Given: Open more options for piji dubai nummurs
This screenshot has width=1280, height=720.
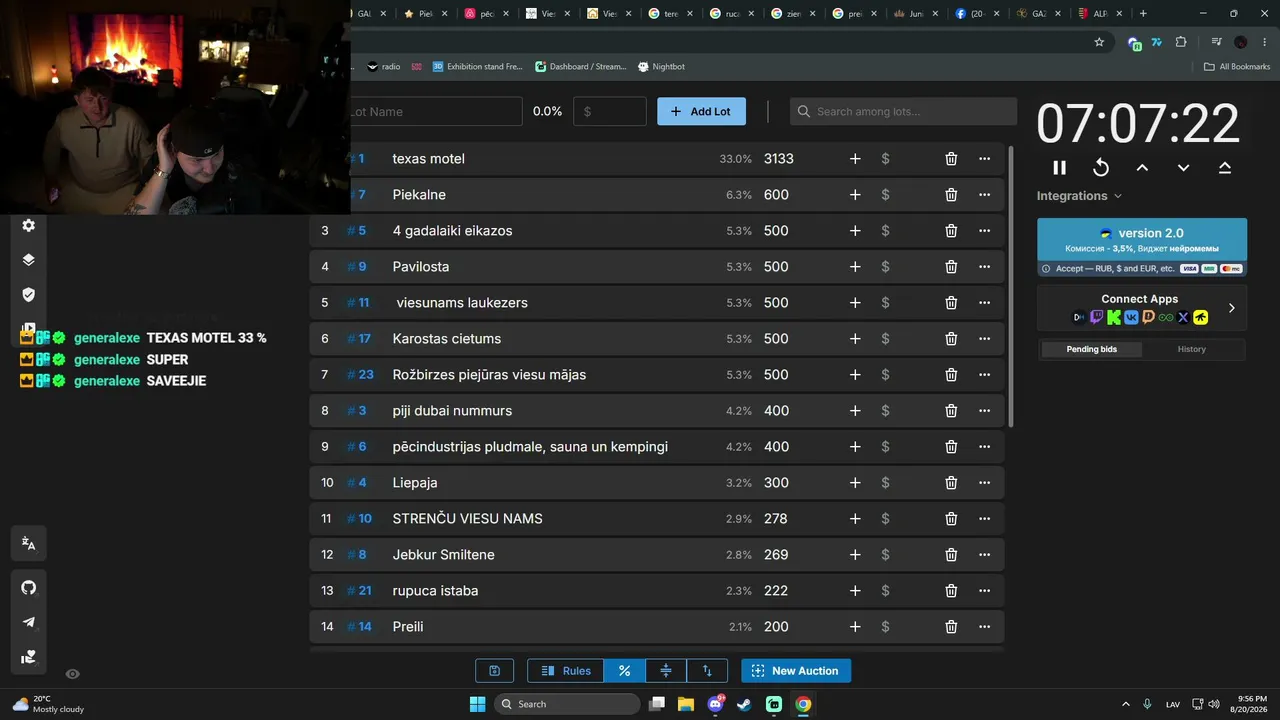Looking at the screenshot, I should (x=984, y=411).
